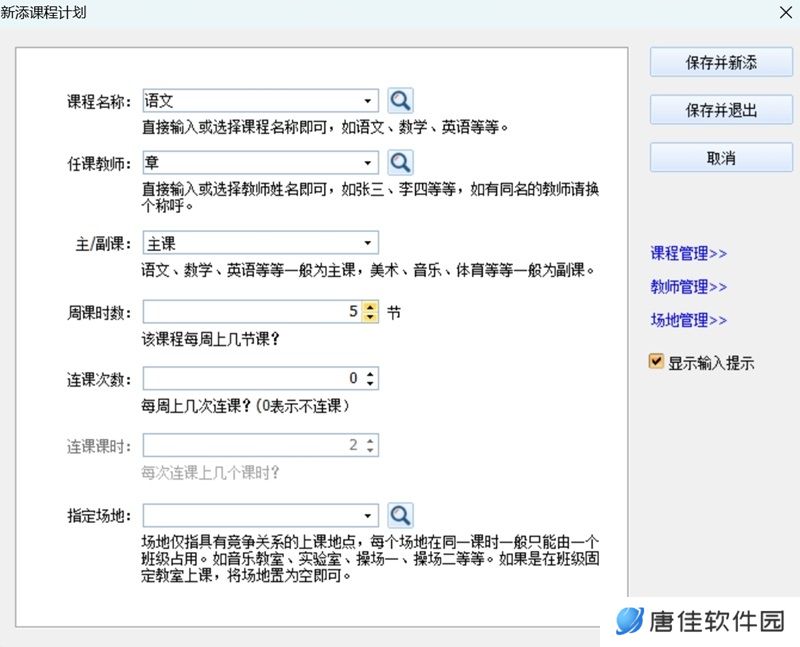Open the 课程名称 dropdown arrow
The width and height of the screenshot is (800, 647).
coord(367,101)
